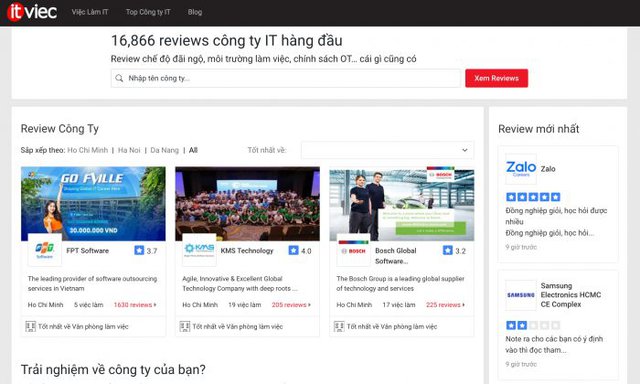Click the star rating icon beside 3.7
Screen dimensions: 640x384
[x=139, y=250]
